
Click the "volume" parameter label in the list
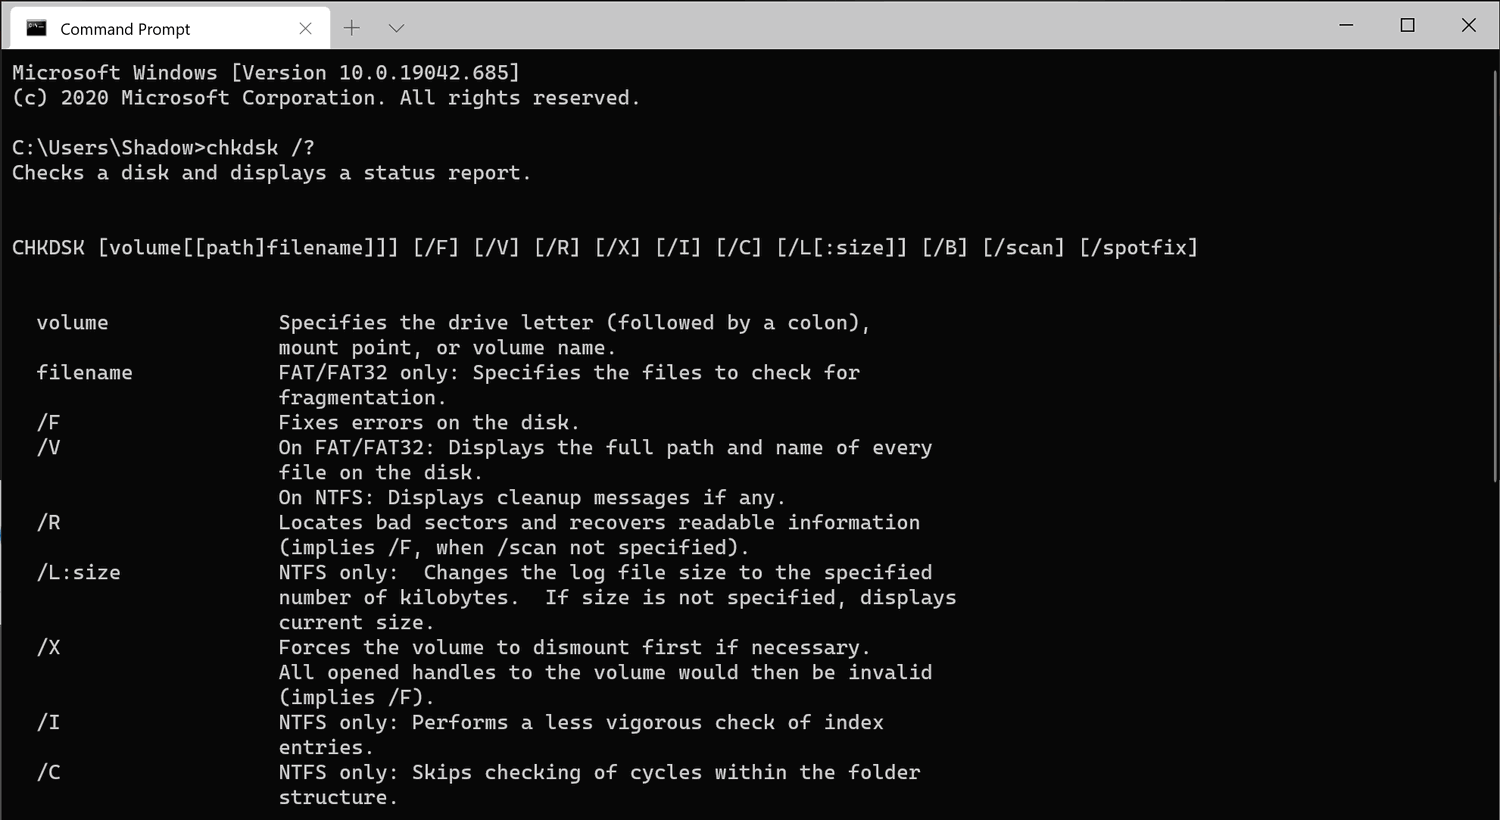[72, 323]
